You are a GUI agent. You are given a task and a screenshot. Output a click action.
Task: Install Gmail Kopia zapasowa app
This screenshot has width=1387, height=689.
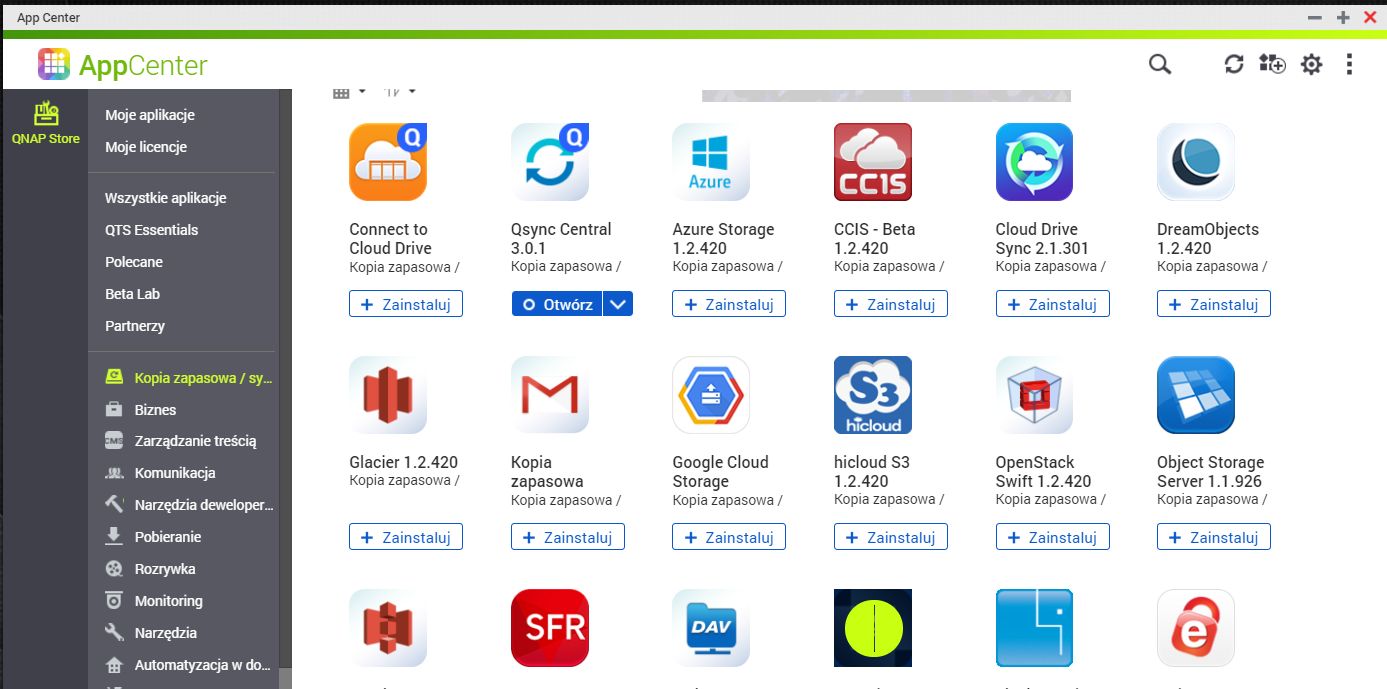coord(568,537)
